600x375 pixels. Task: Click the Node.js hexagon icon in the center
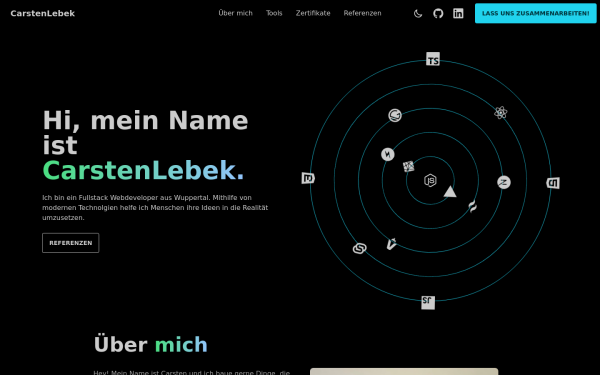(430, 180)
